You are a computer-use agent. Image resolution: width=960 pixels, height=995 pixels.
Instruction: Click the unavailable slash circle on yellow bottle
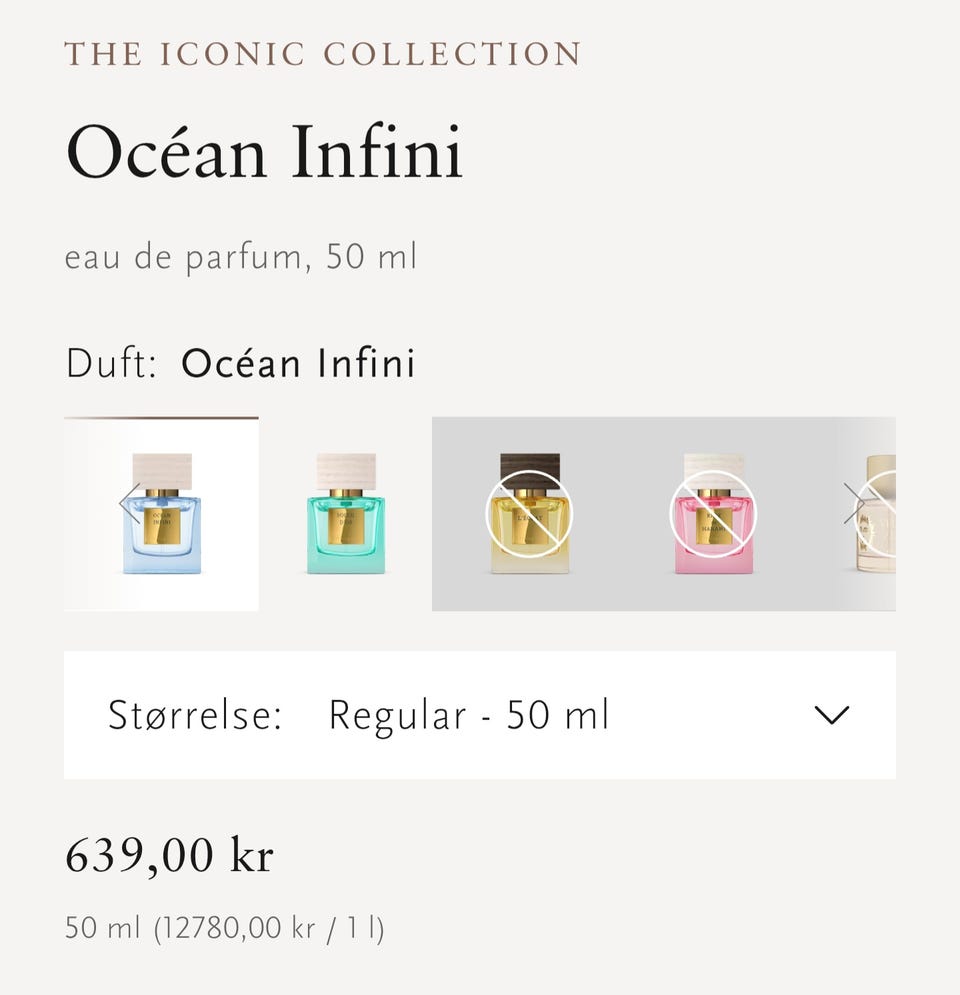(x=529, y=513)
